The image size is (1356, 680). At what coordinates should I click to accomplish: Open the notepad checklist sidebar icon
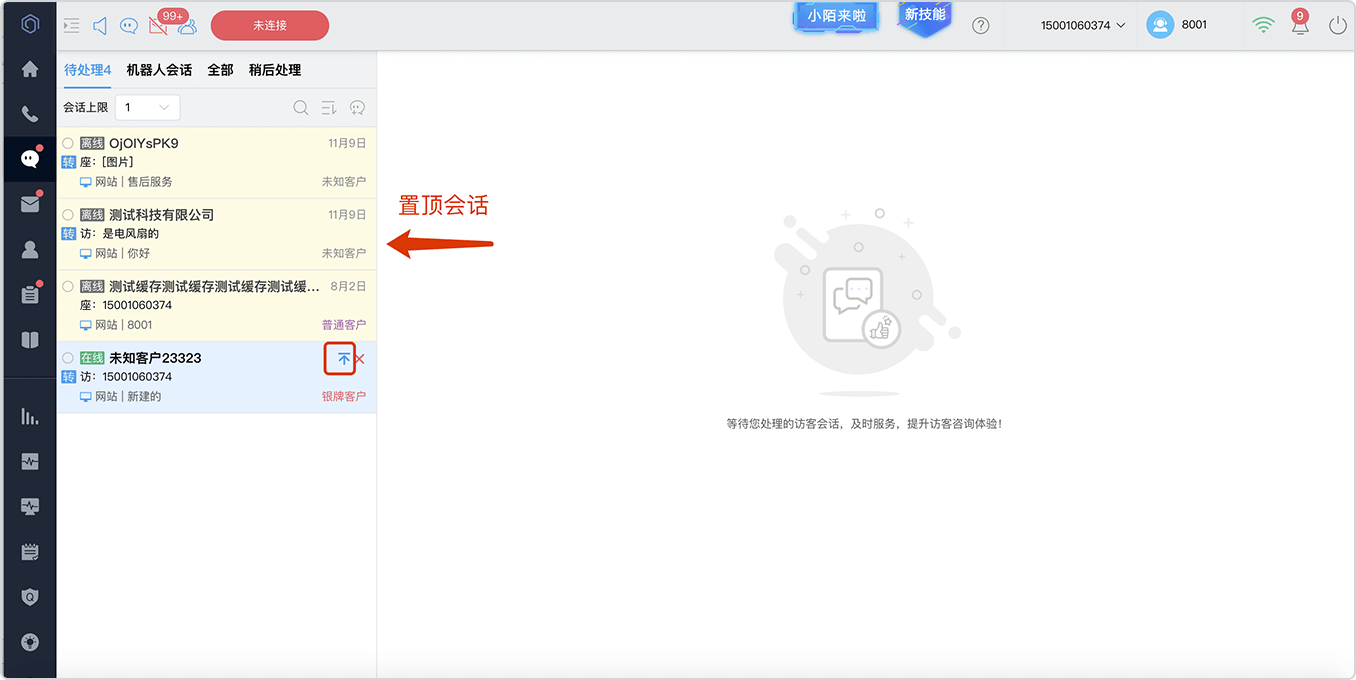click(30, 552)
